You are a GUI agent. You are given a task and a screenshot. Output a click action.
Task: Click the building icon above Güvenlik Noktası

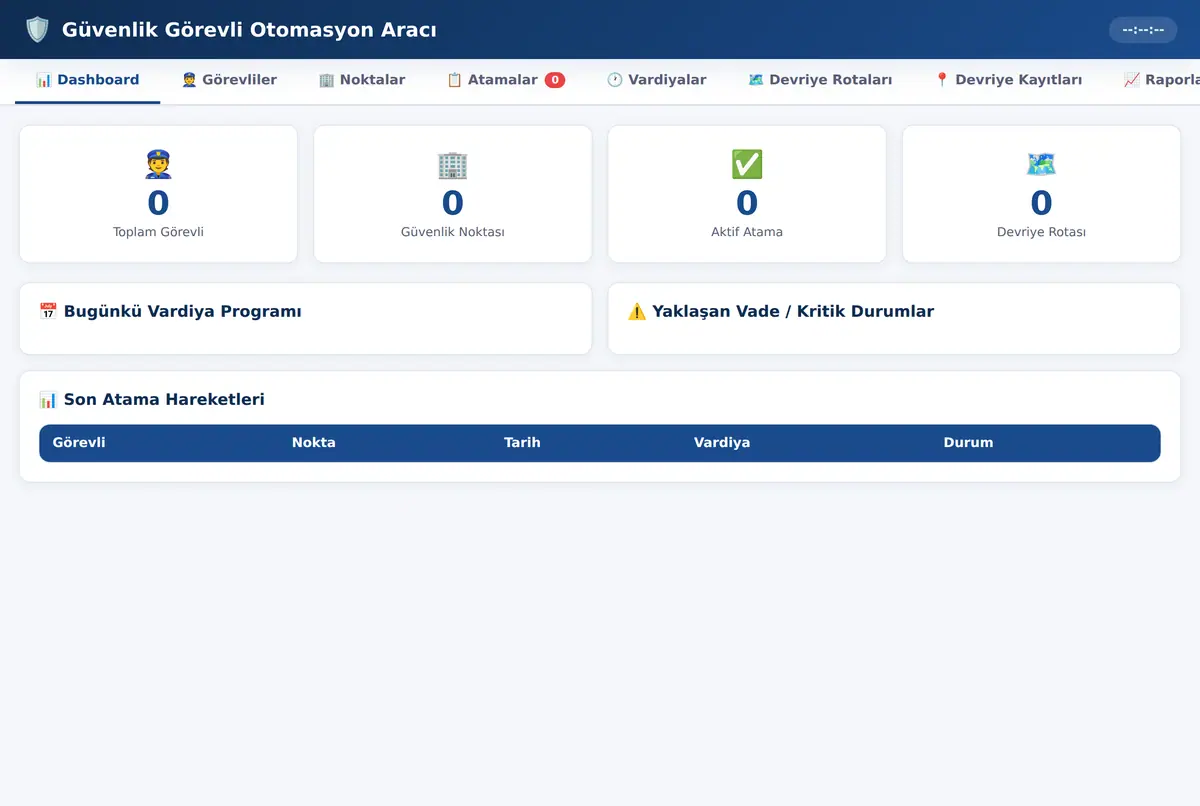click(x=452, y=164)
